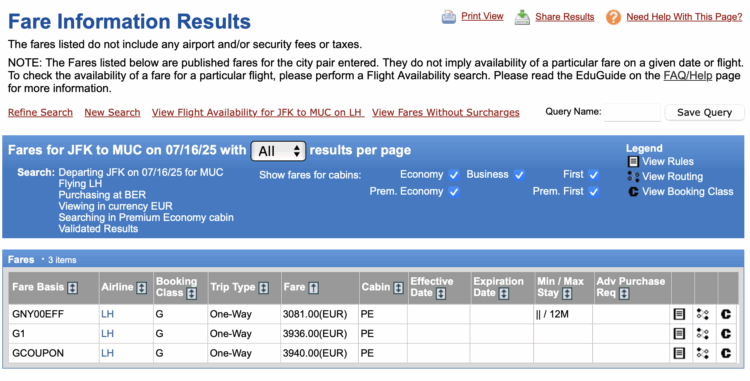The height and width of the screenshot is (381, 750).
Task: Open the results per page dropdown
Action: [x=278, y=151]
